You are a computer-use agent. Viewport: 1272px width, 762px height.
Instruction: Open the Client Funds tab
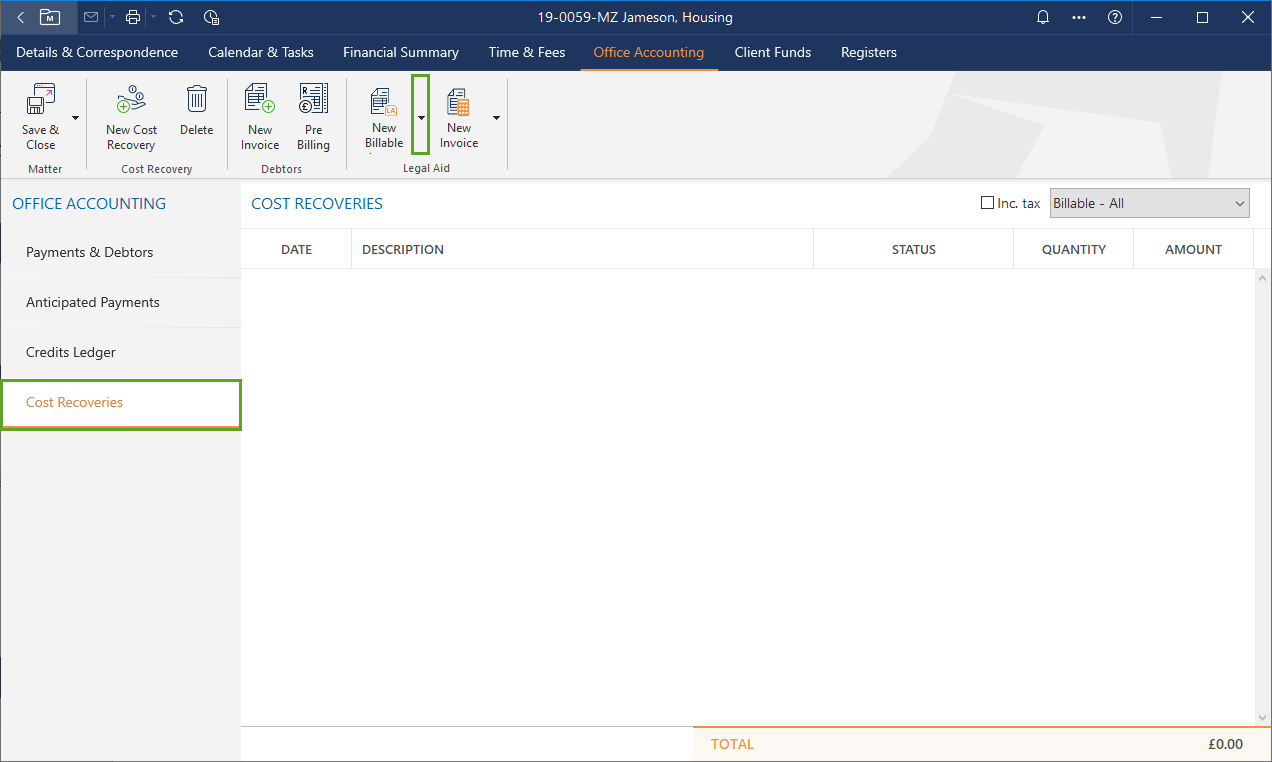tap(772, 52)
